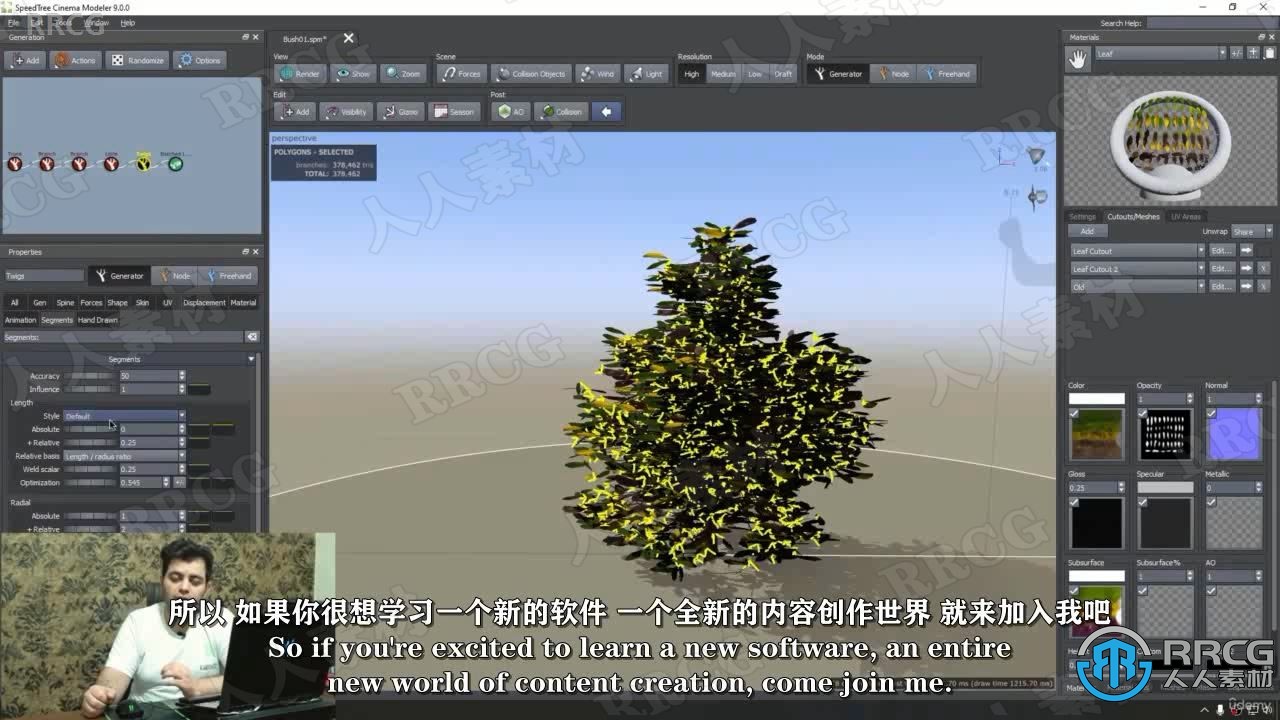Switch to Node mode in top toolbar
Image resolution: width=1280 pixels, height=720 pixels.
coord(894,74)
